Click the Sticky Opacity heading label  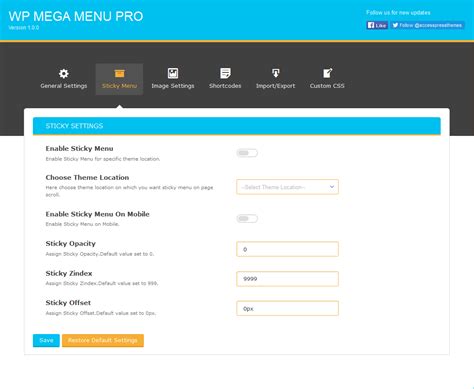tap(71, 244)
